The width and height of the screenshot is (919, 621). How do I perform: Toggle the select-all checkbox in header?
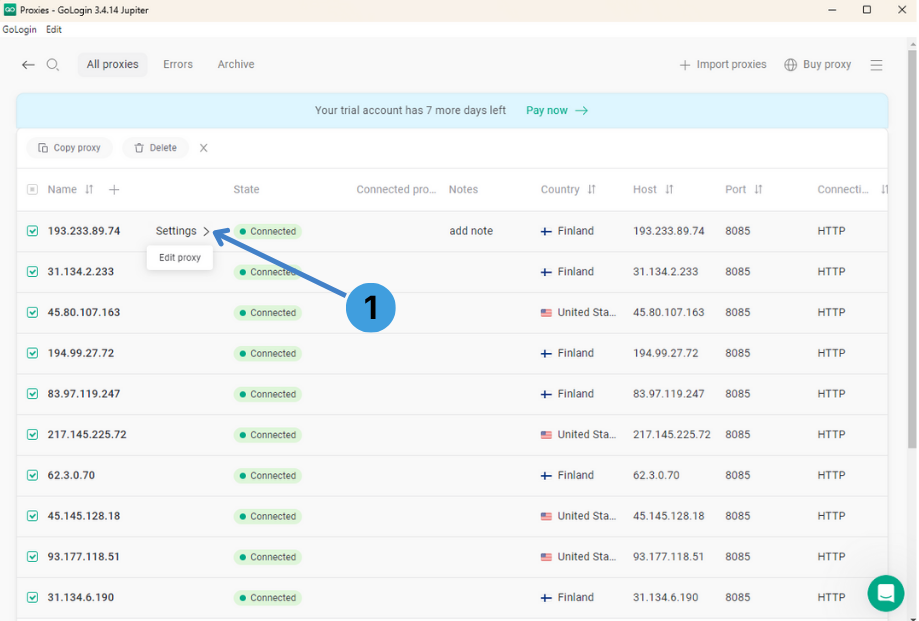[x=32, y=189]
